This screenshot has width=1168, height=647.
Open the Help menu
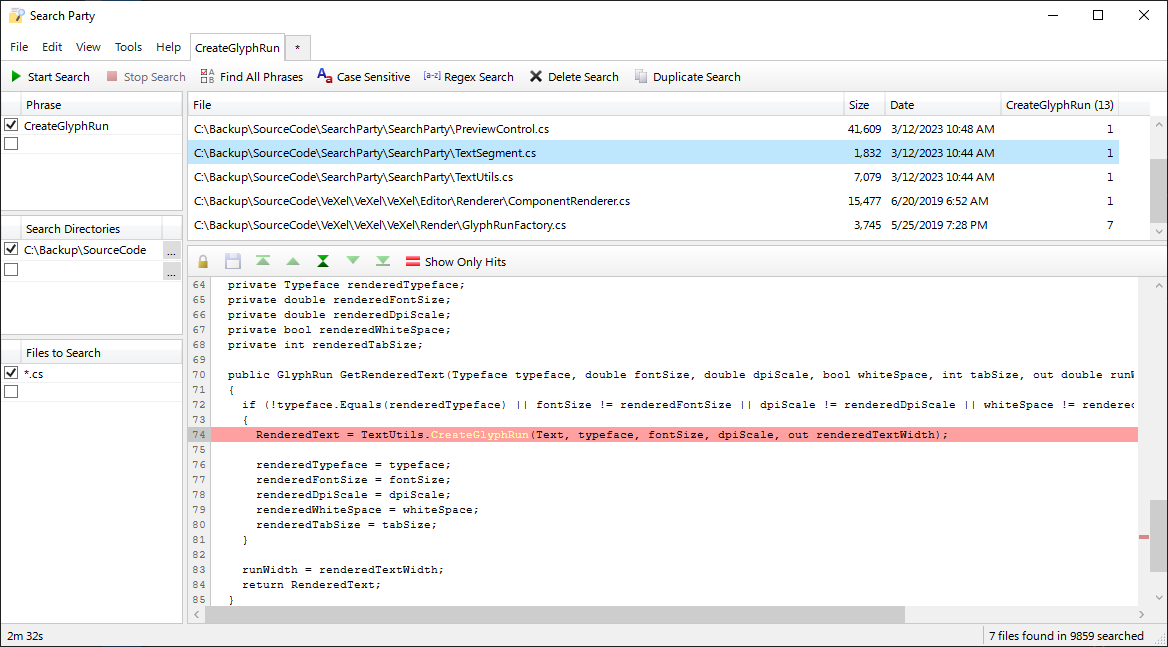(168, 47)
